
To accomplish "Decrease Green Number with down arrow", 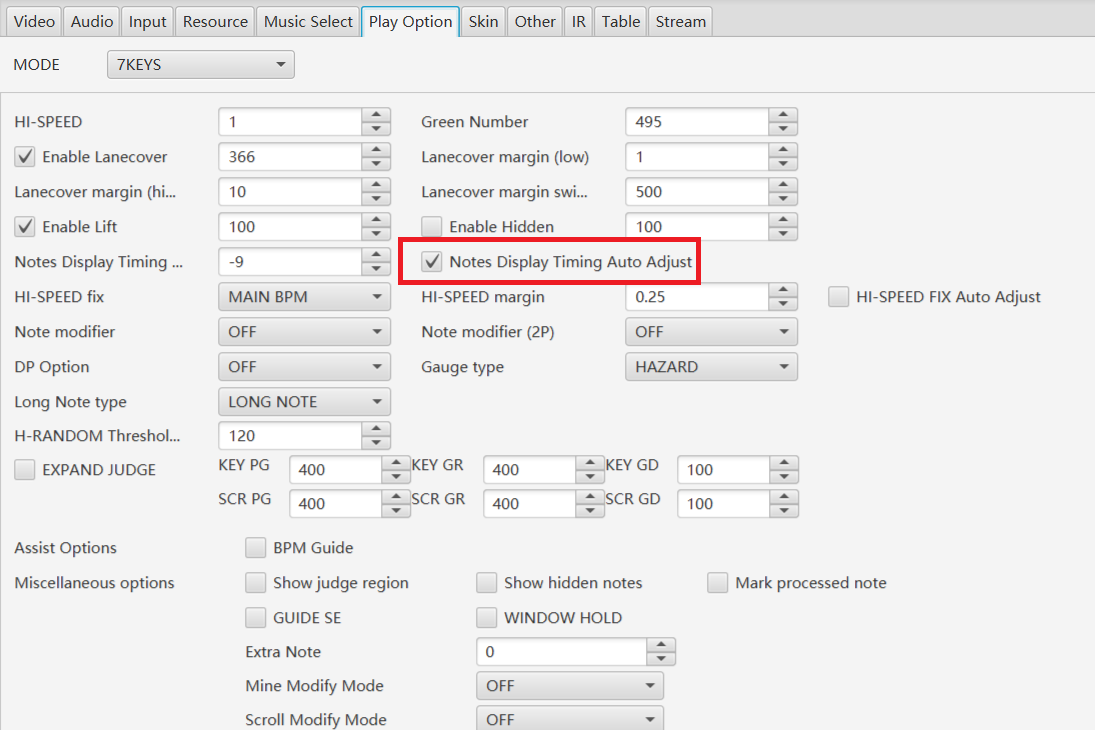I will (x=783, y=129).
